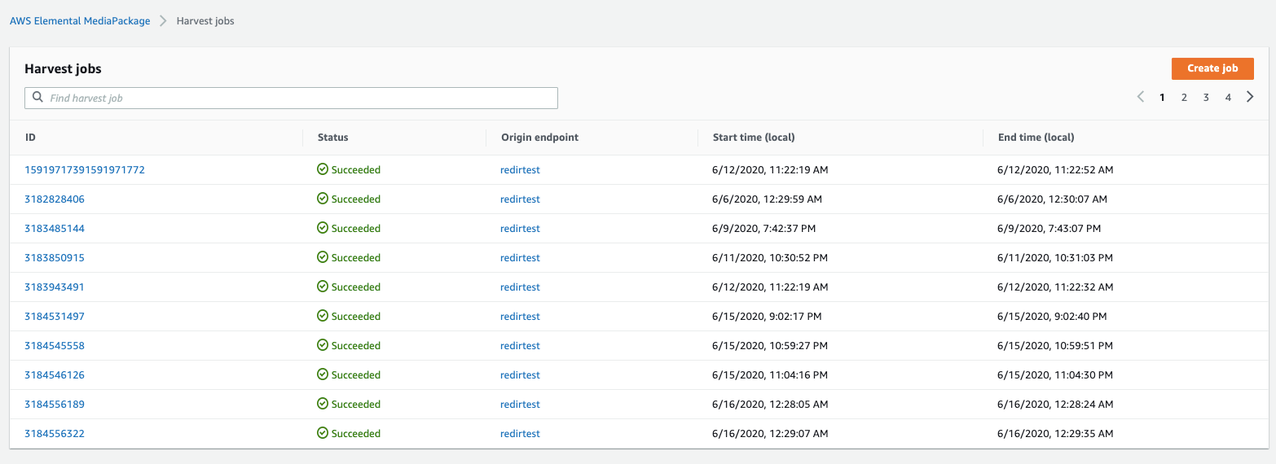
Task: Open AWS Elemental MediaPackage breadcrumb link
Action: tap(80, 21)
